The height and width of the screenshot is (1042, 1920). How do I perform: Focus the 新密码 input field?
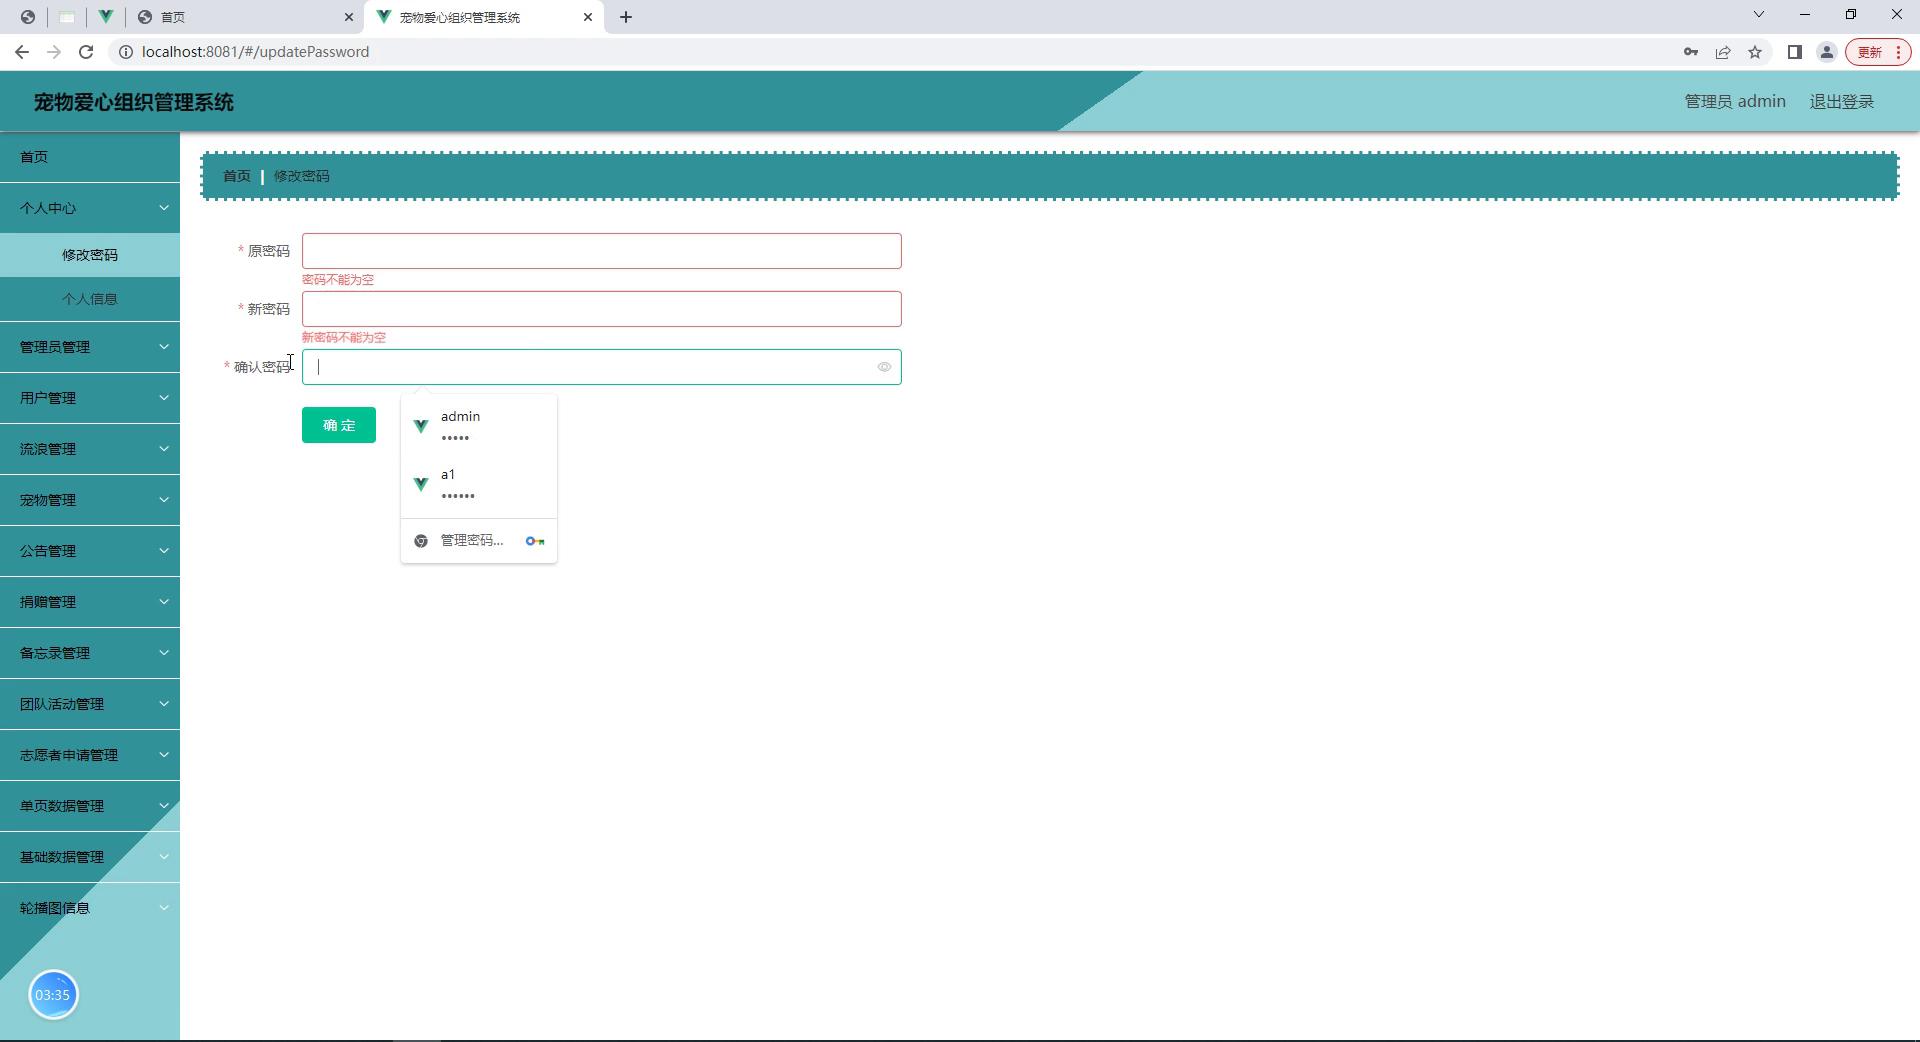[x=602, y=309]
